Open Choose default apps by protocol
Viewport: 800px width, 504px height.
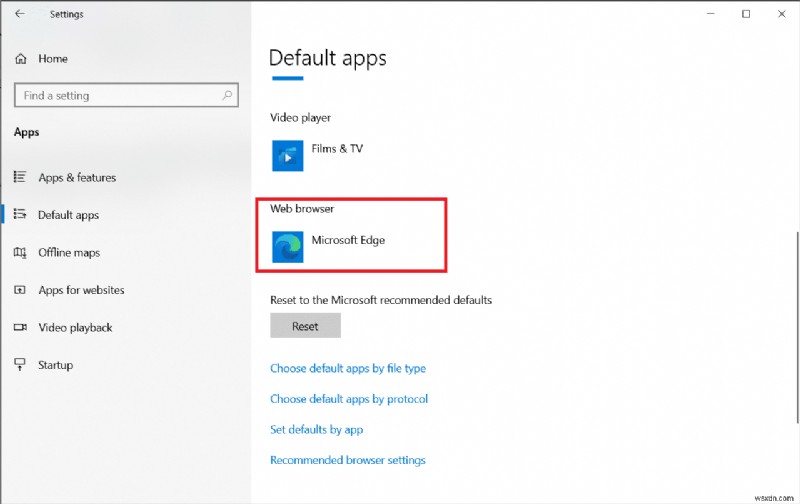[349, 399]
